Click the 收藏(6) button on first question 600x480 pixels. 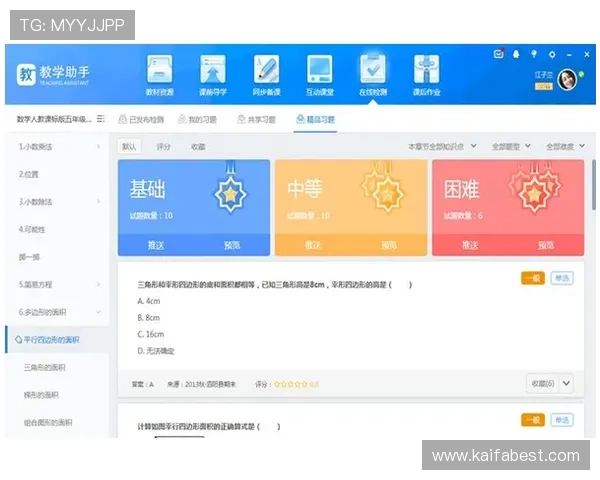(543, 384)
